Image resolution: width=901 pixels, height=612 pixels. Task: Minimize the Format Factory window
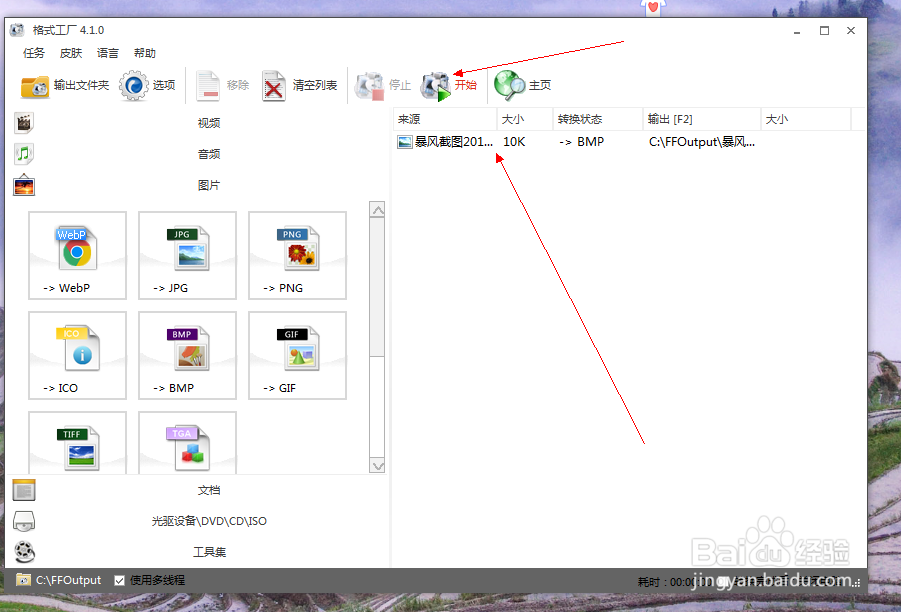(x=797, y=30)
